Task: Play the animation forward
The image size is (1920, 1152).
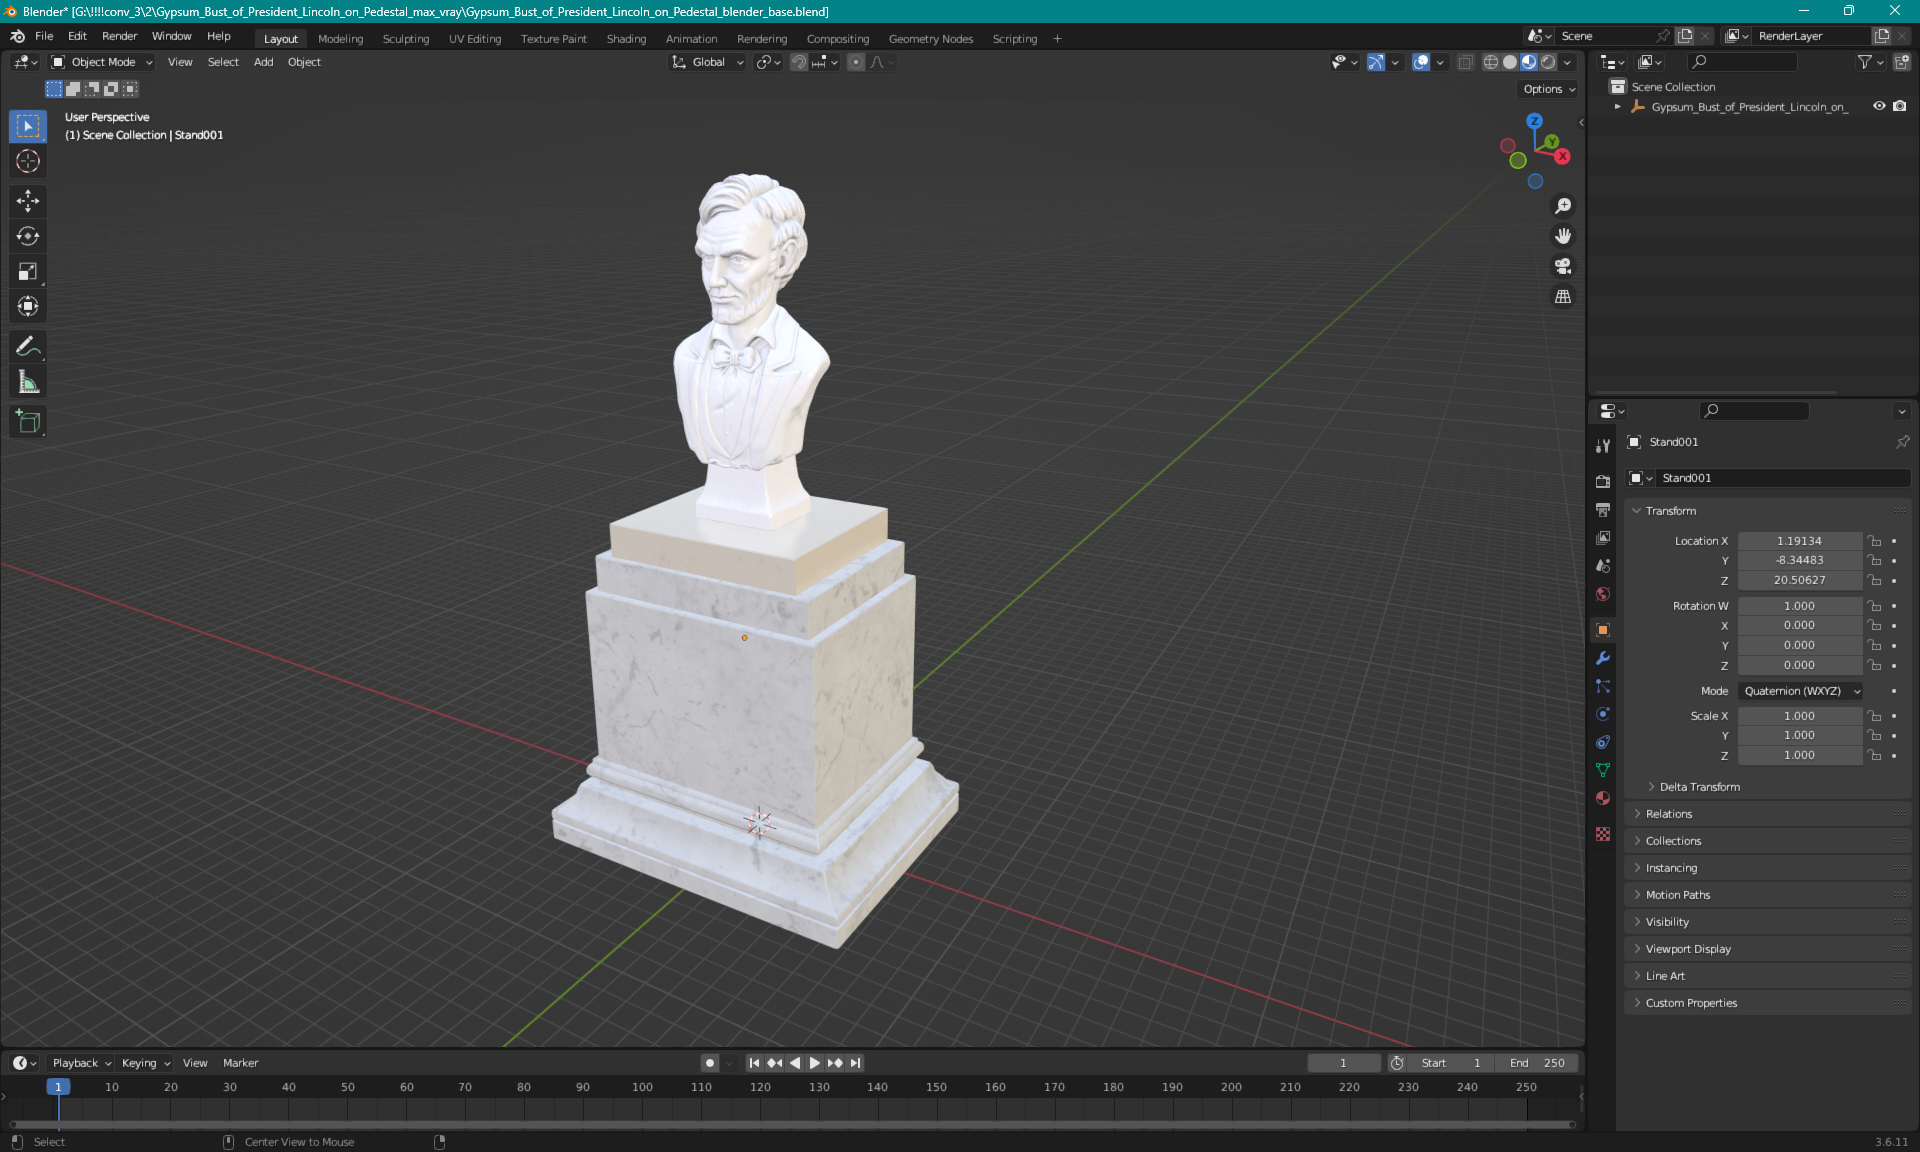Action: (x=814, y=1063)
